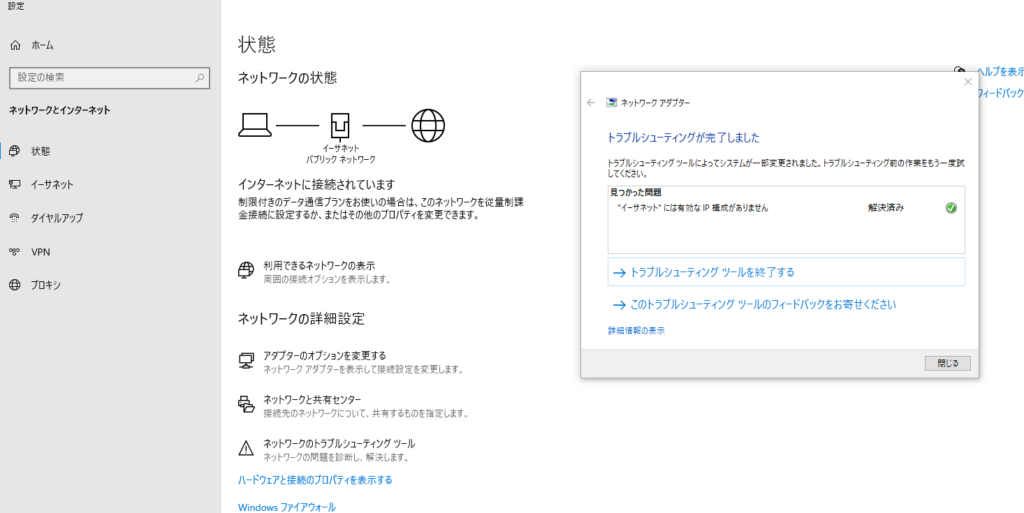Click the feedback フィードバックをお寄せください option
The height and width of the screenshot is (513, 1024).
[762, 304]
